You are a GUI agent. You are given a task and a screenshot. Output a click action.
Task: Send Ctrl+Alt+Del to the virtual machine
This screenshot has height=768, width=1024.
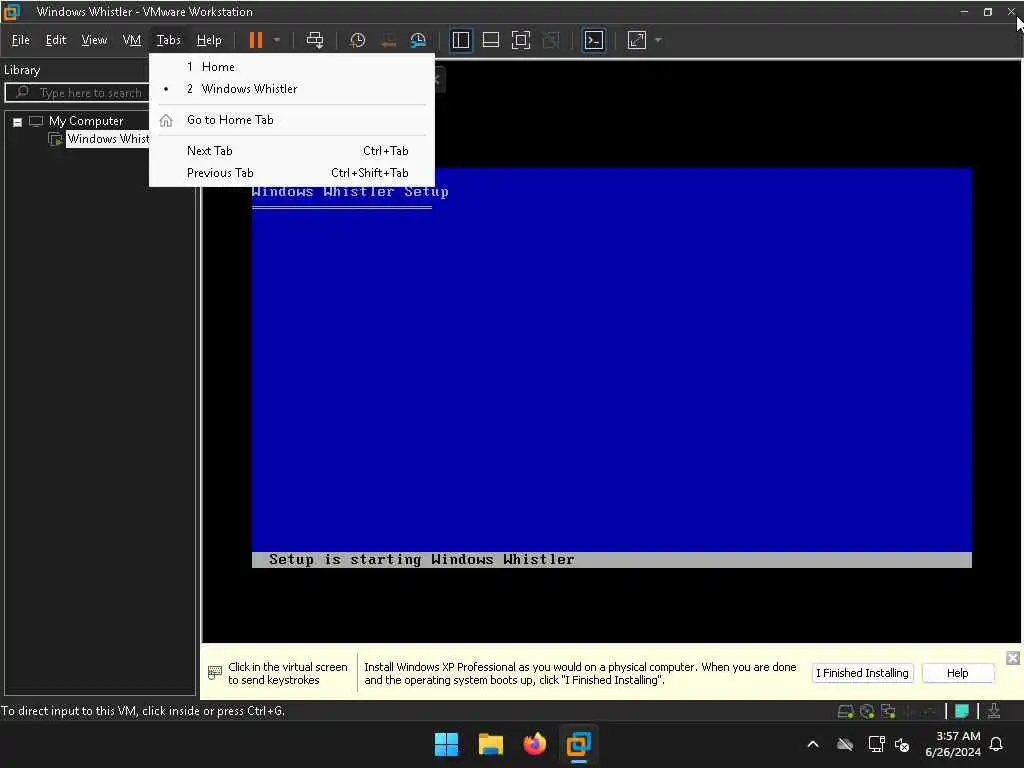pos(315,40)
